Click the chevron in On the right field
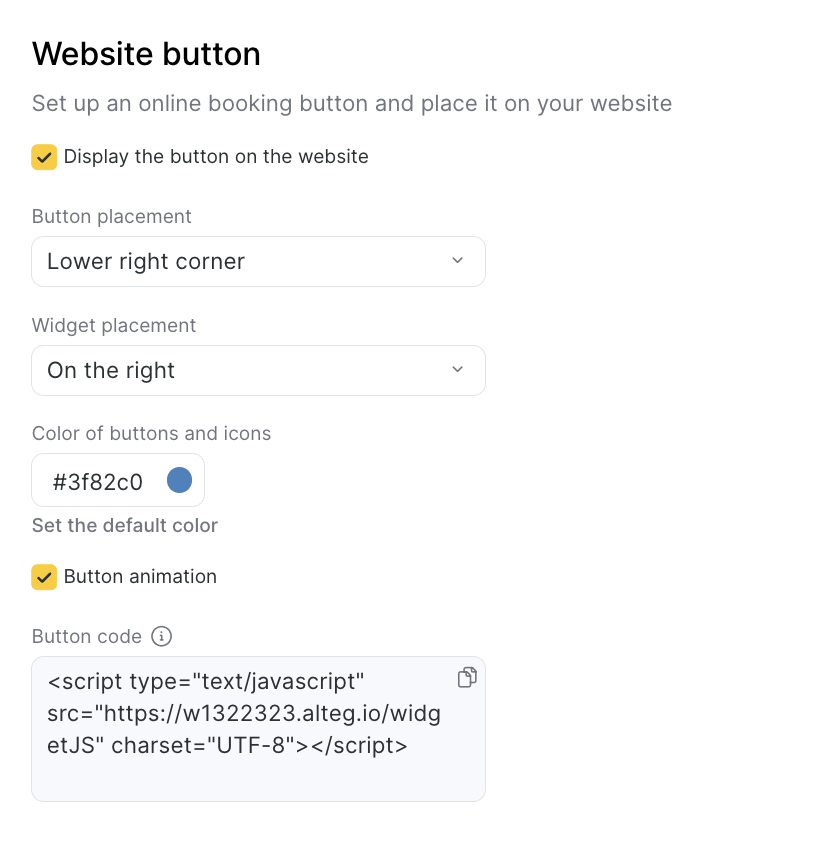This screenshot has width=824, height=850. tap(458, 370)
